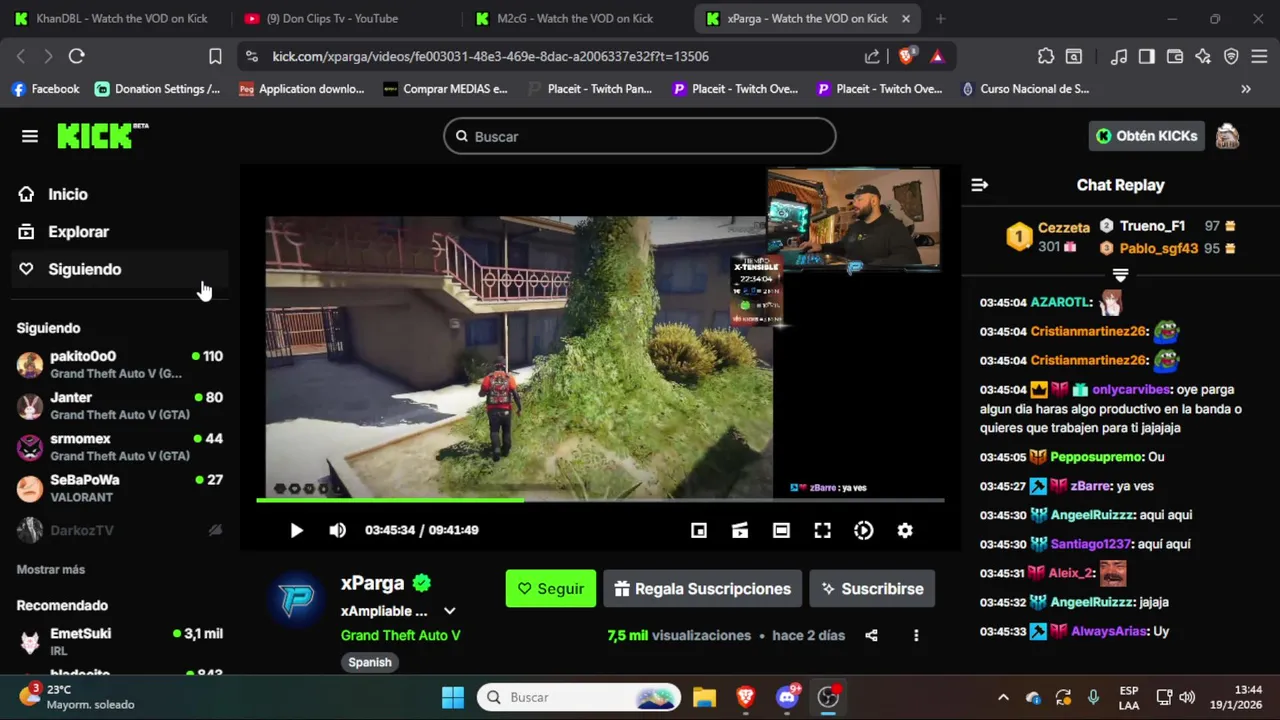The width and height of the screenshot is (1280, 720).
Task: Toggle the Seguir follow button
Action: pyautogui.click(x=551, y=589)
